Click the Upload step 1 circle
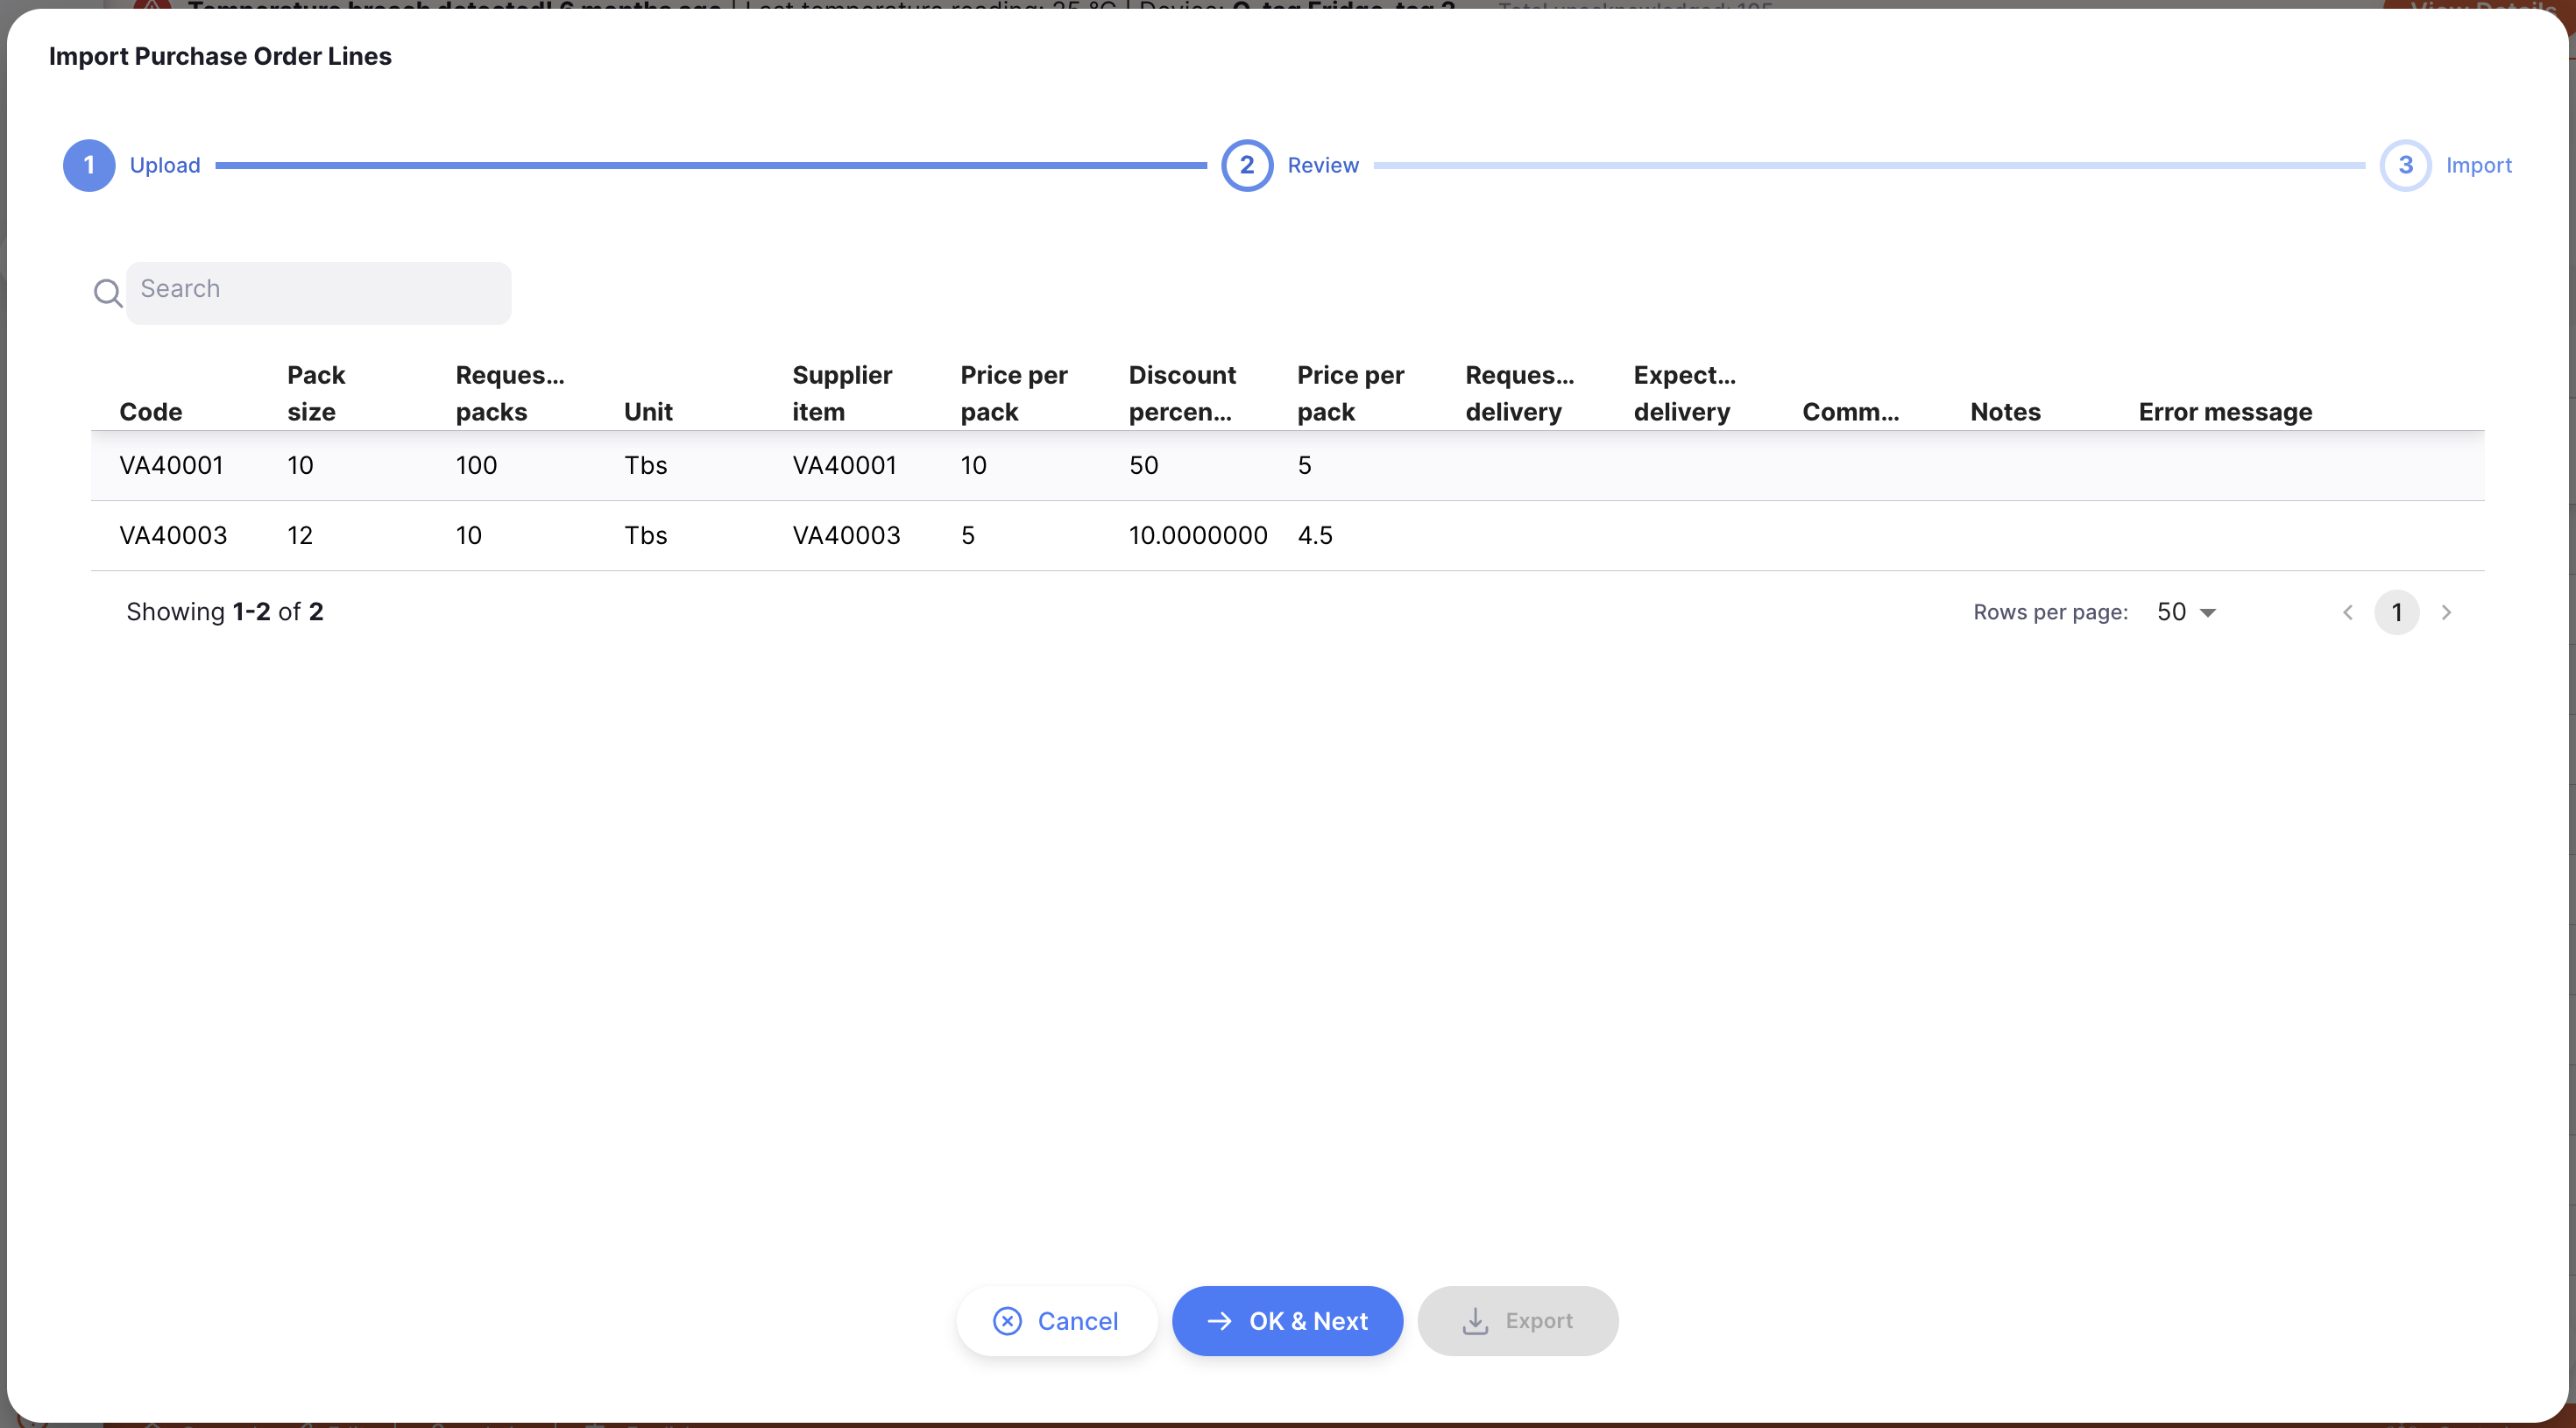The height and width of the screenshot is (1428, 2576). pos(89,165)
